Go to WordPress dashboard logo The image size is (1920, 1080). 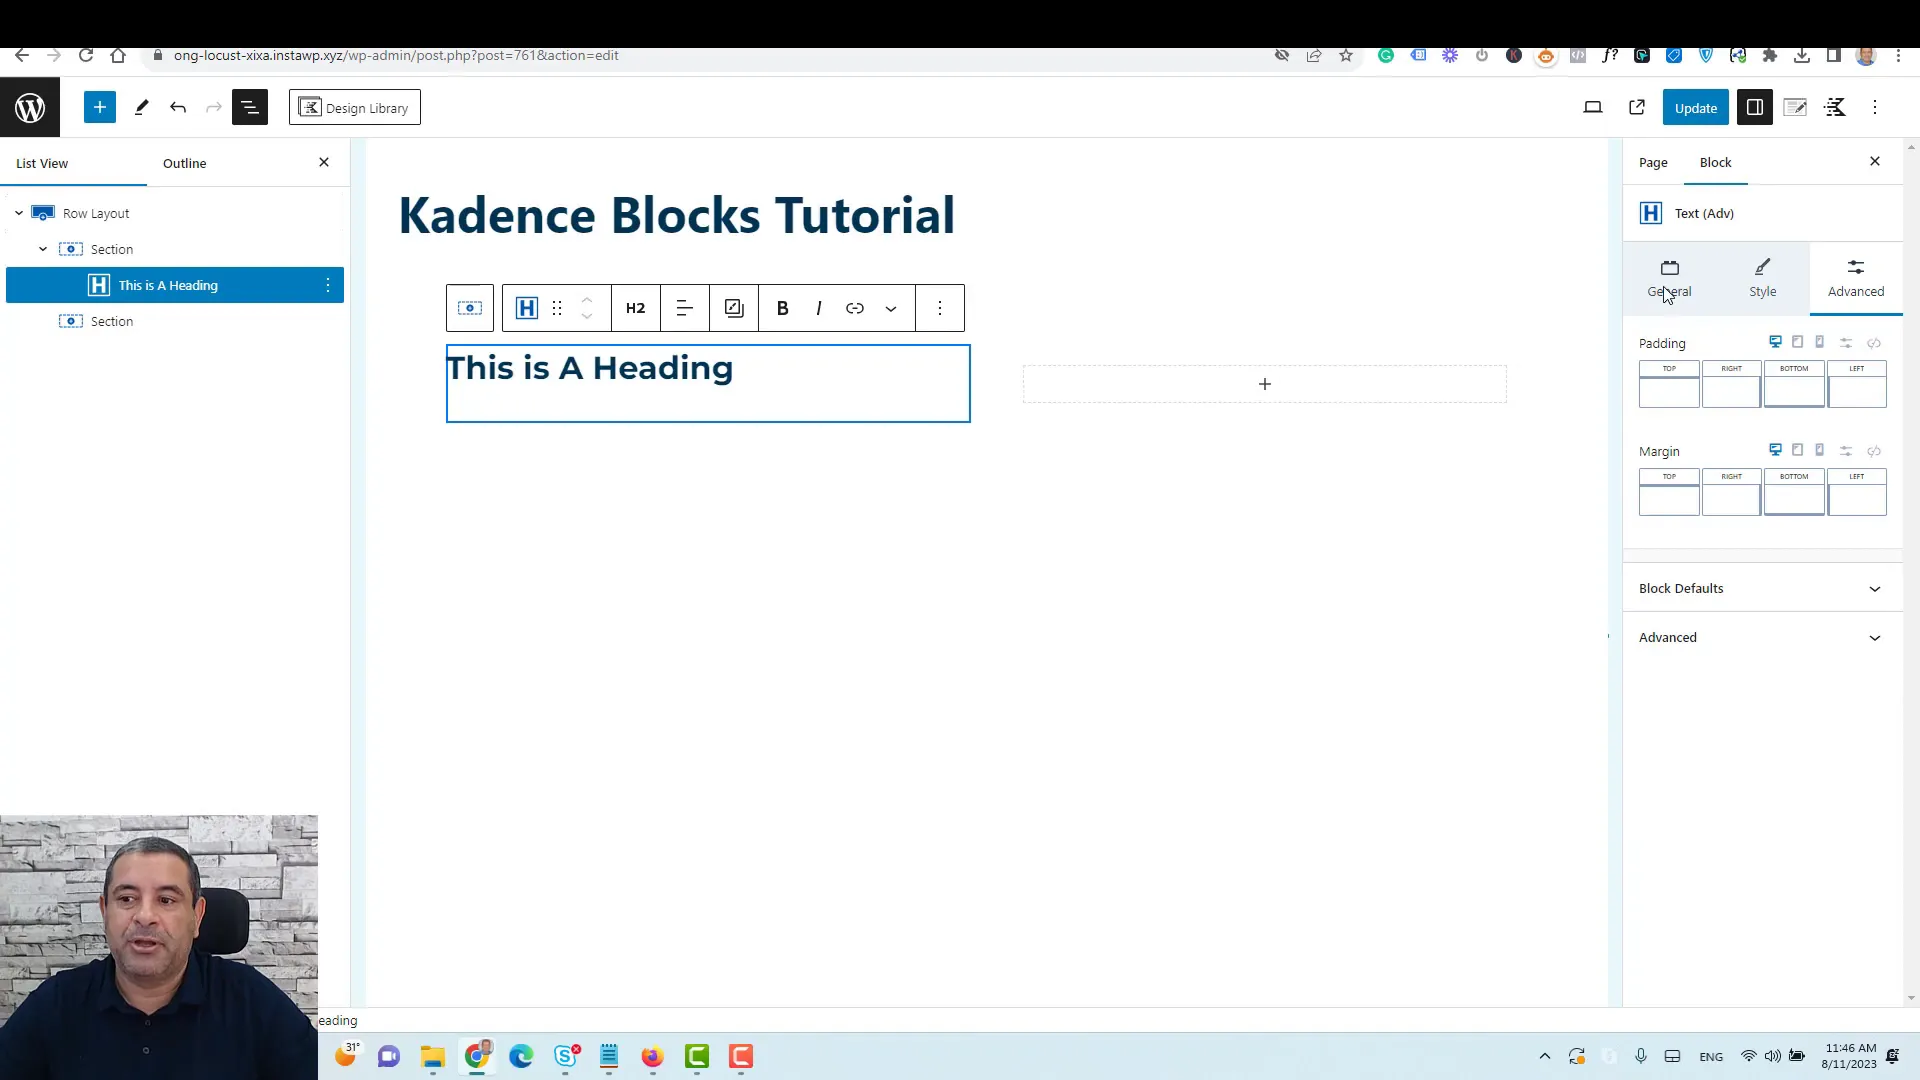30,107
